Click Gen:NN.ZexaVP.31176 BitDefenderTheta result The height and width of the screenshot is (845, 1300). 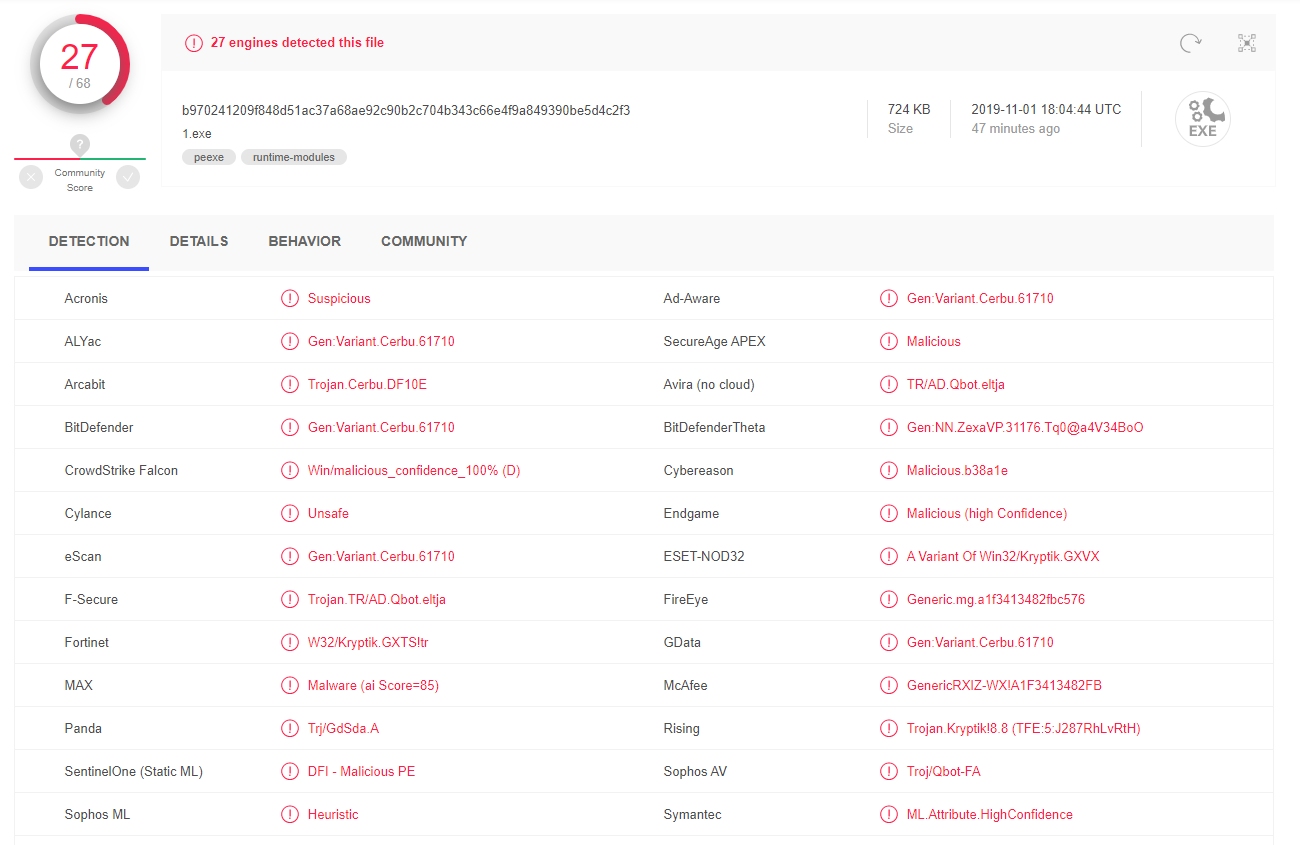[1025, 427]
